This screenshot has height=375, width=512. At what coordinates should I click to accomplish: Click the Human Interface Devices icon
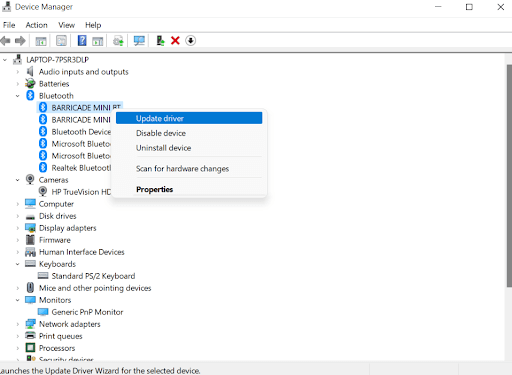tap(30, 252)
